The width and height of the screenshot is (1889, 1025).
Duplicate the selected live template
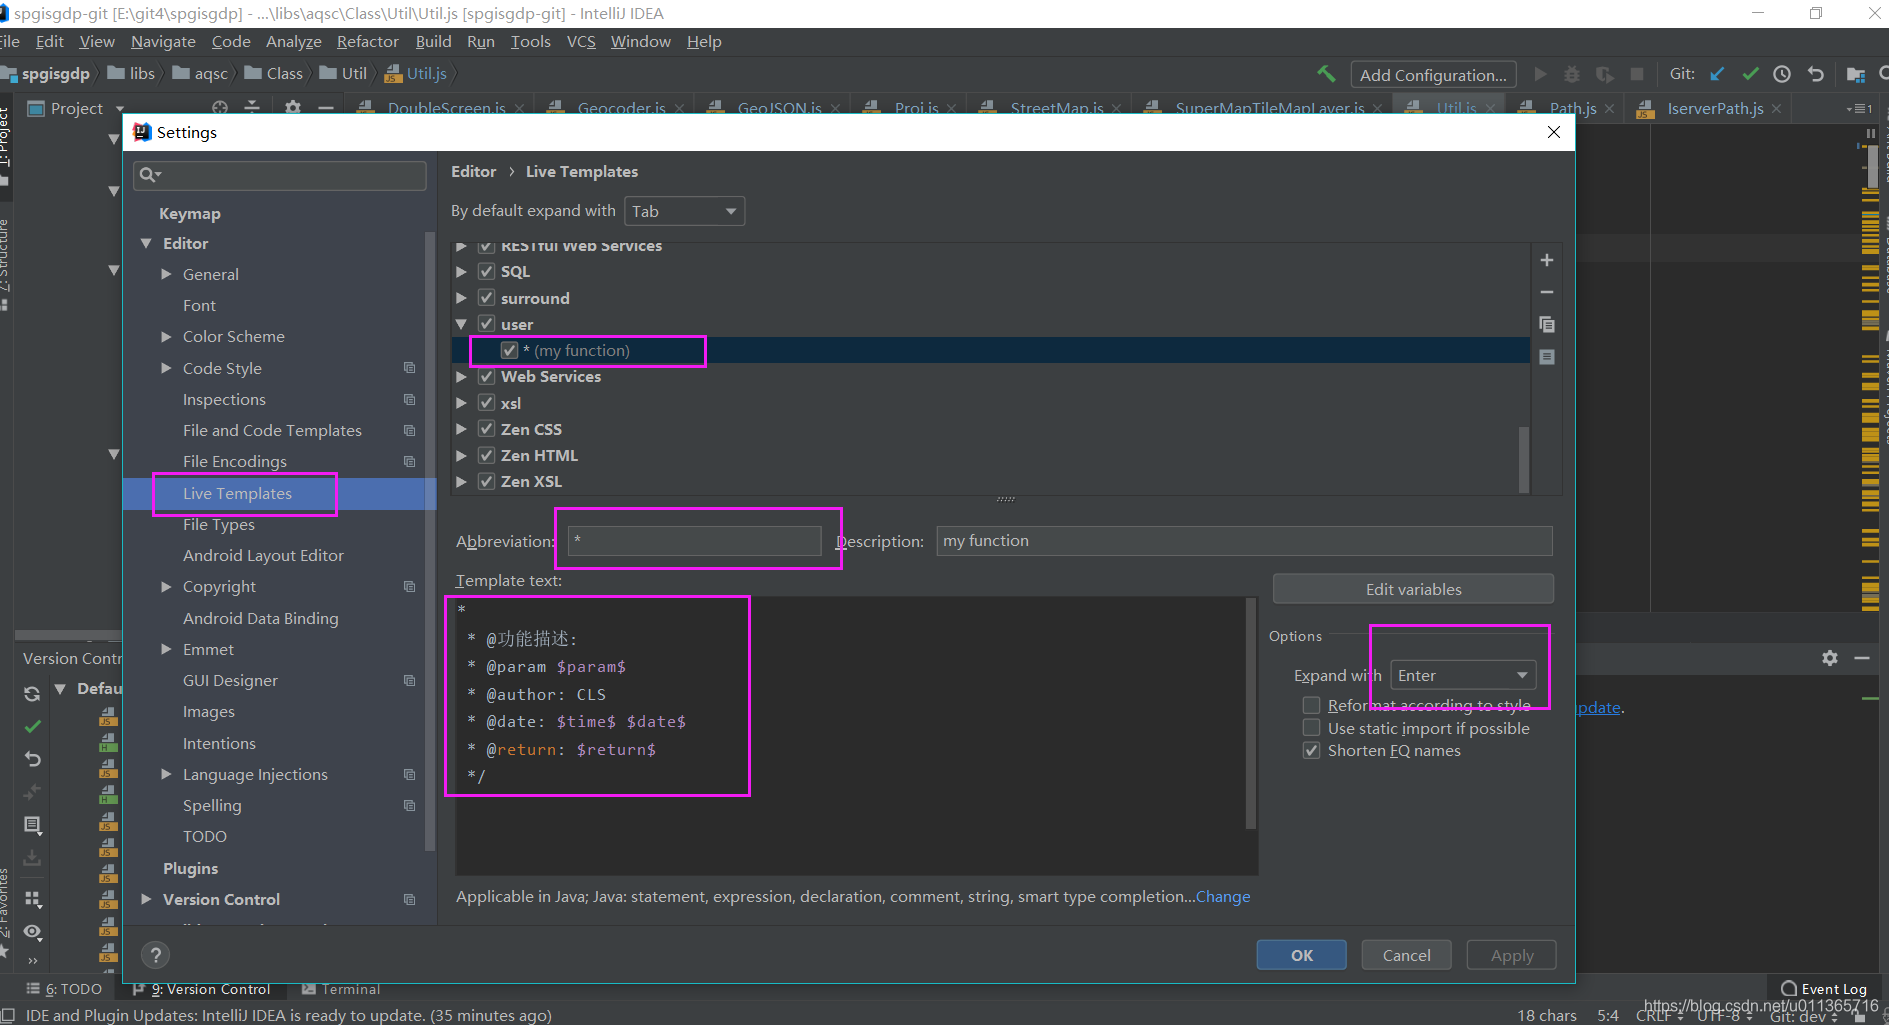1546,324
